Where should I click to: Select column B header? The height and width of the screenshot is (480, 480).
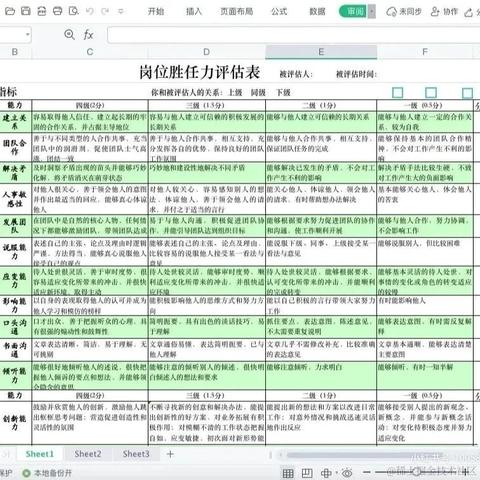(x=15, y=52)
